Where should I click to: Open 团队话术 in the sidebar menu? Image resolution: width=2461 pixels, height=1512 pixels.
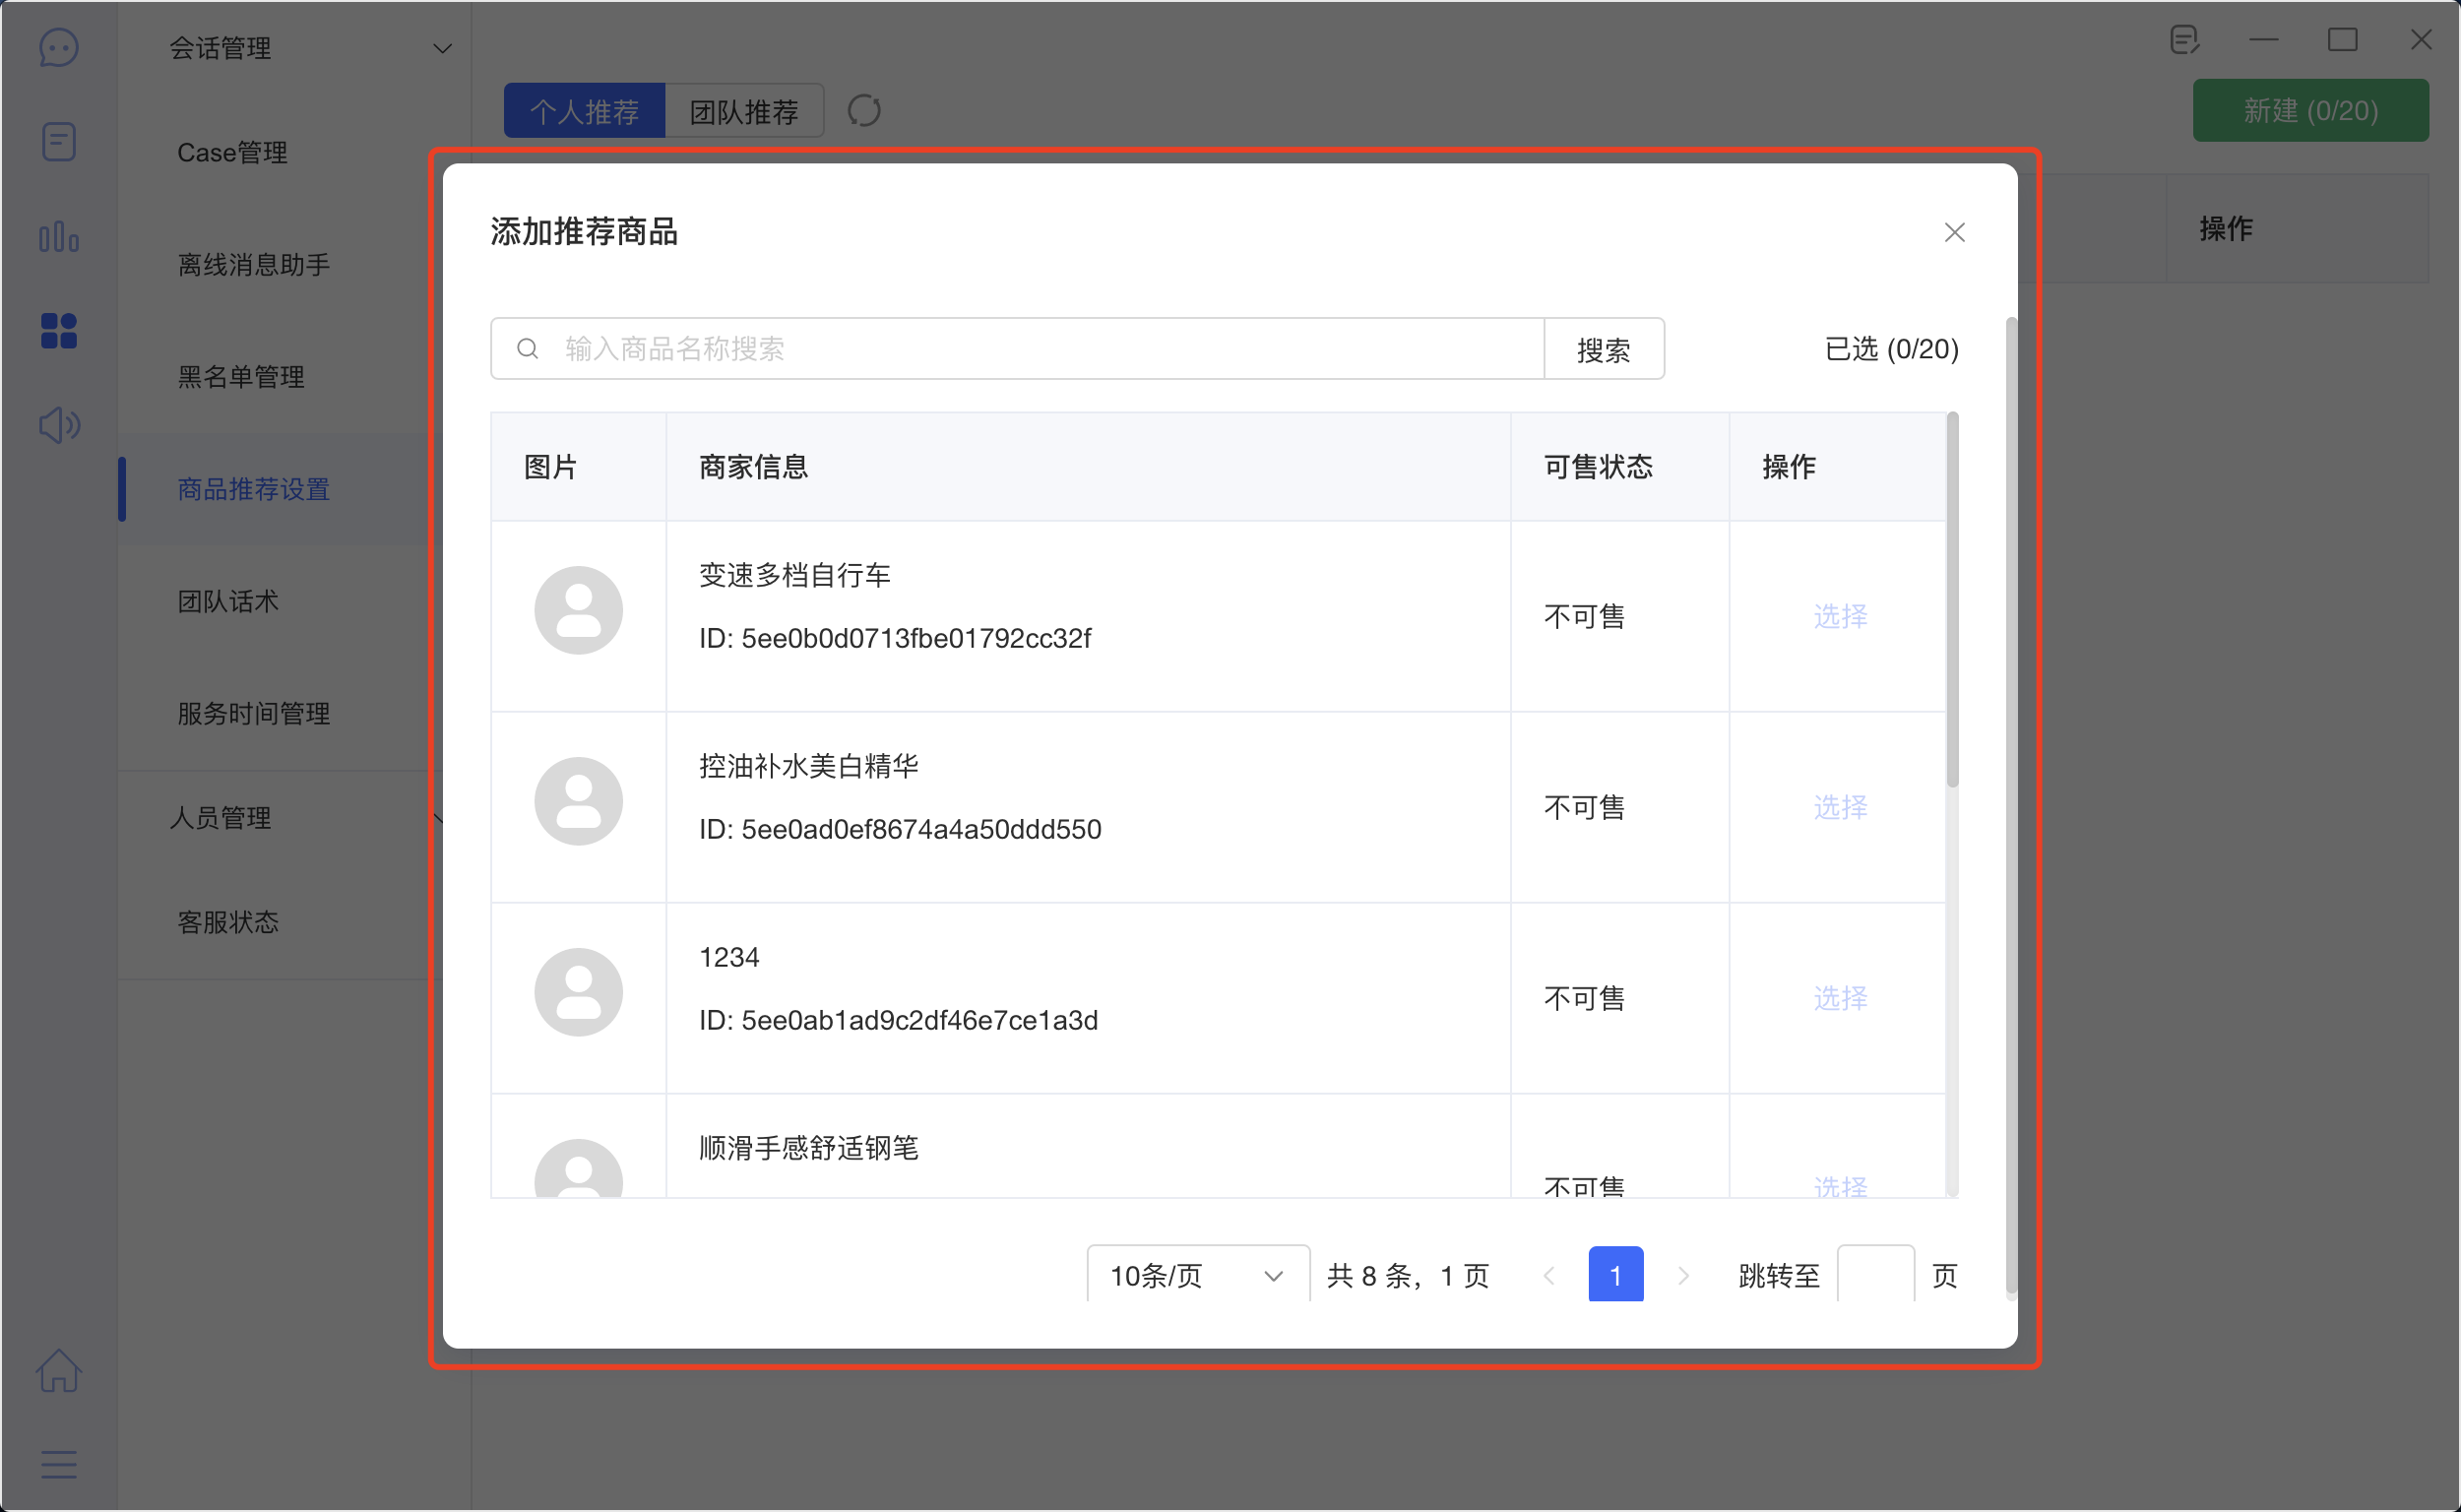[228, 601]
